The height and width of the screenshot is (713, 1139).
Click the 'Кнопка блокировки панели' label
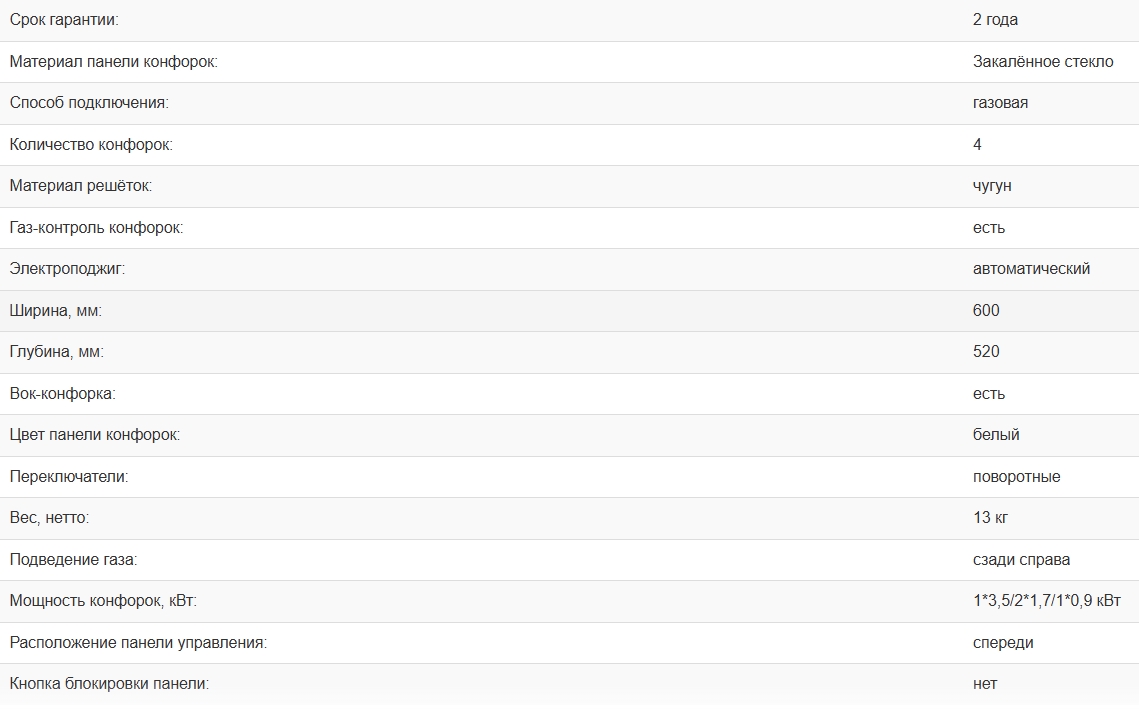(x=109, y=684)
